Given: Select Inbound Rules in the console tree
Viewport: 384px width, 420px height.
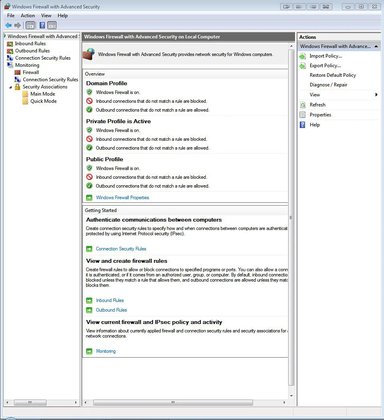Looking at the screenshot, I should (x=30, y=43).
